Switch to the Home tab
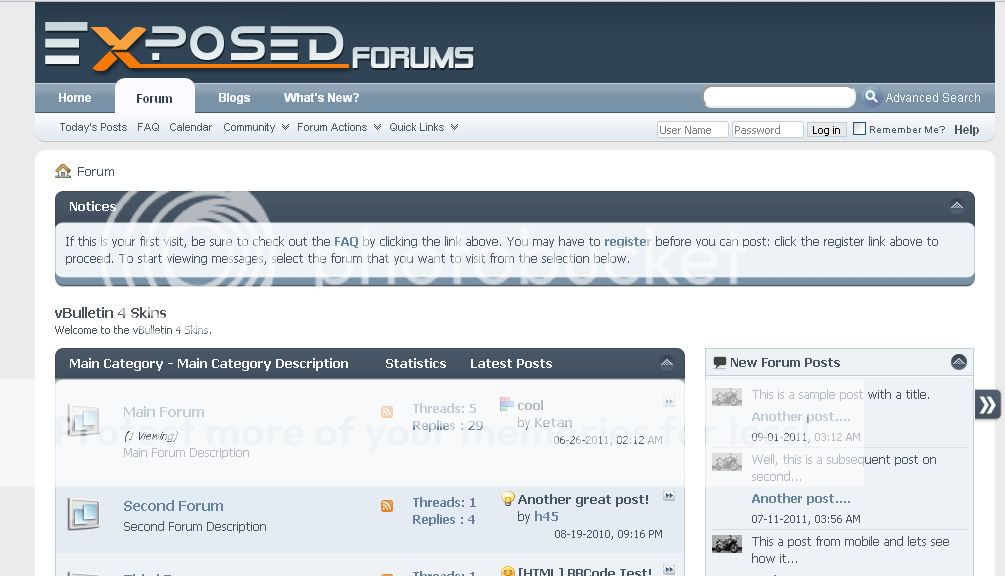 75,97
